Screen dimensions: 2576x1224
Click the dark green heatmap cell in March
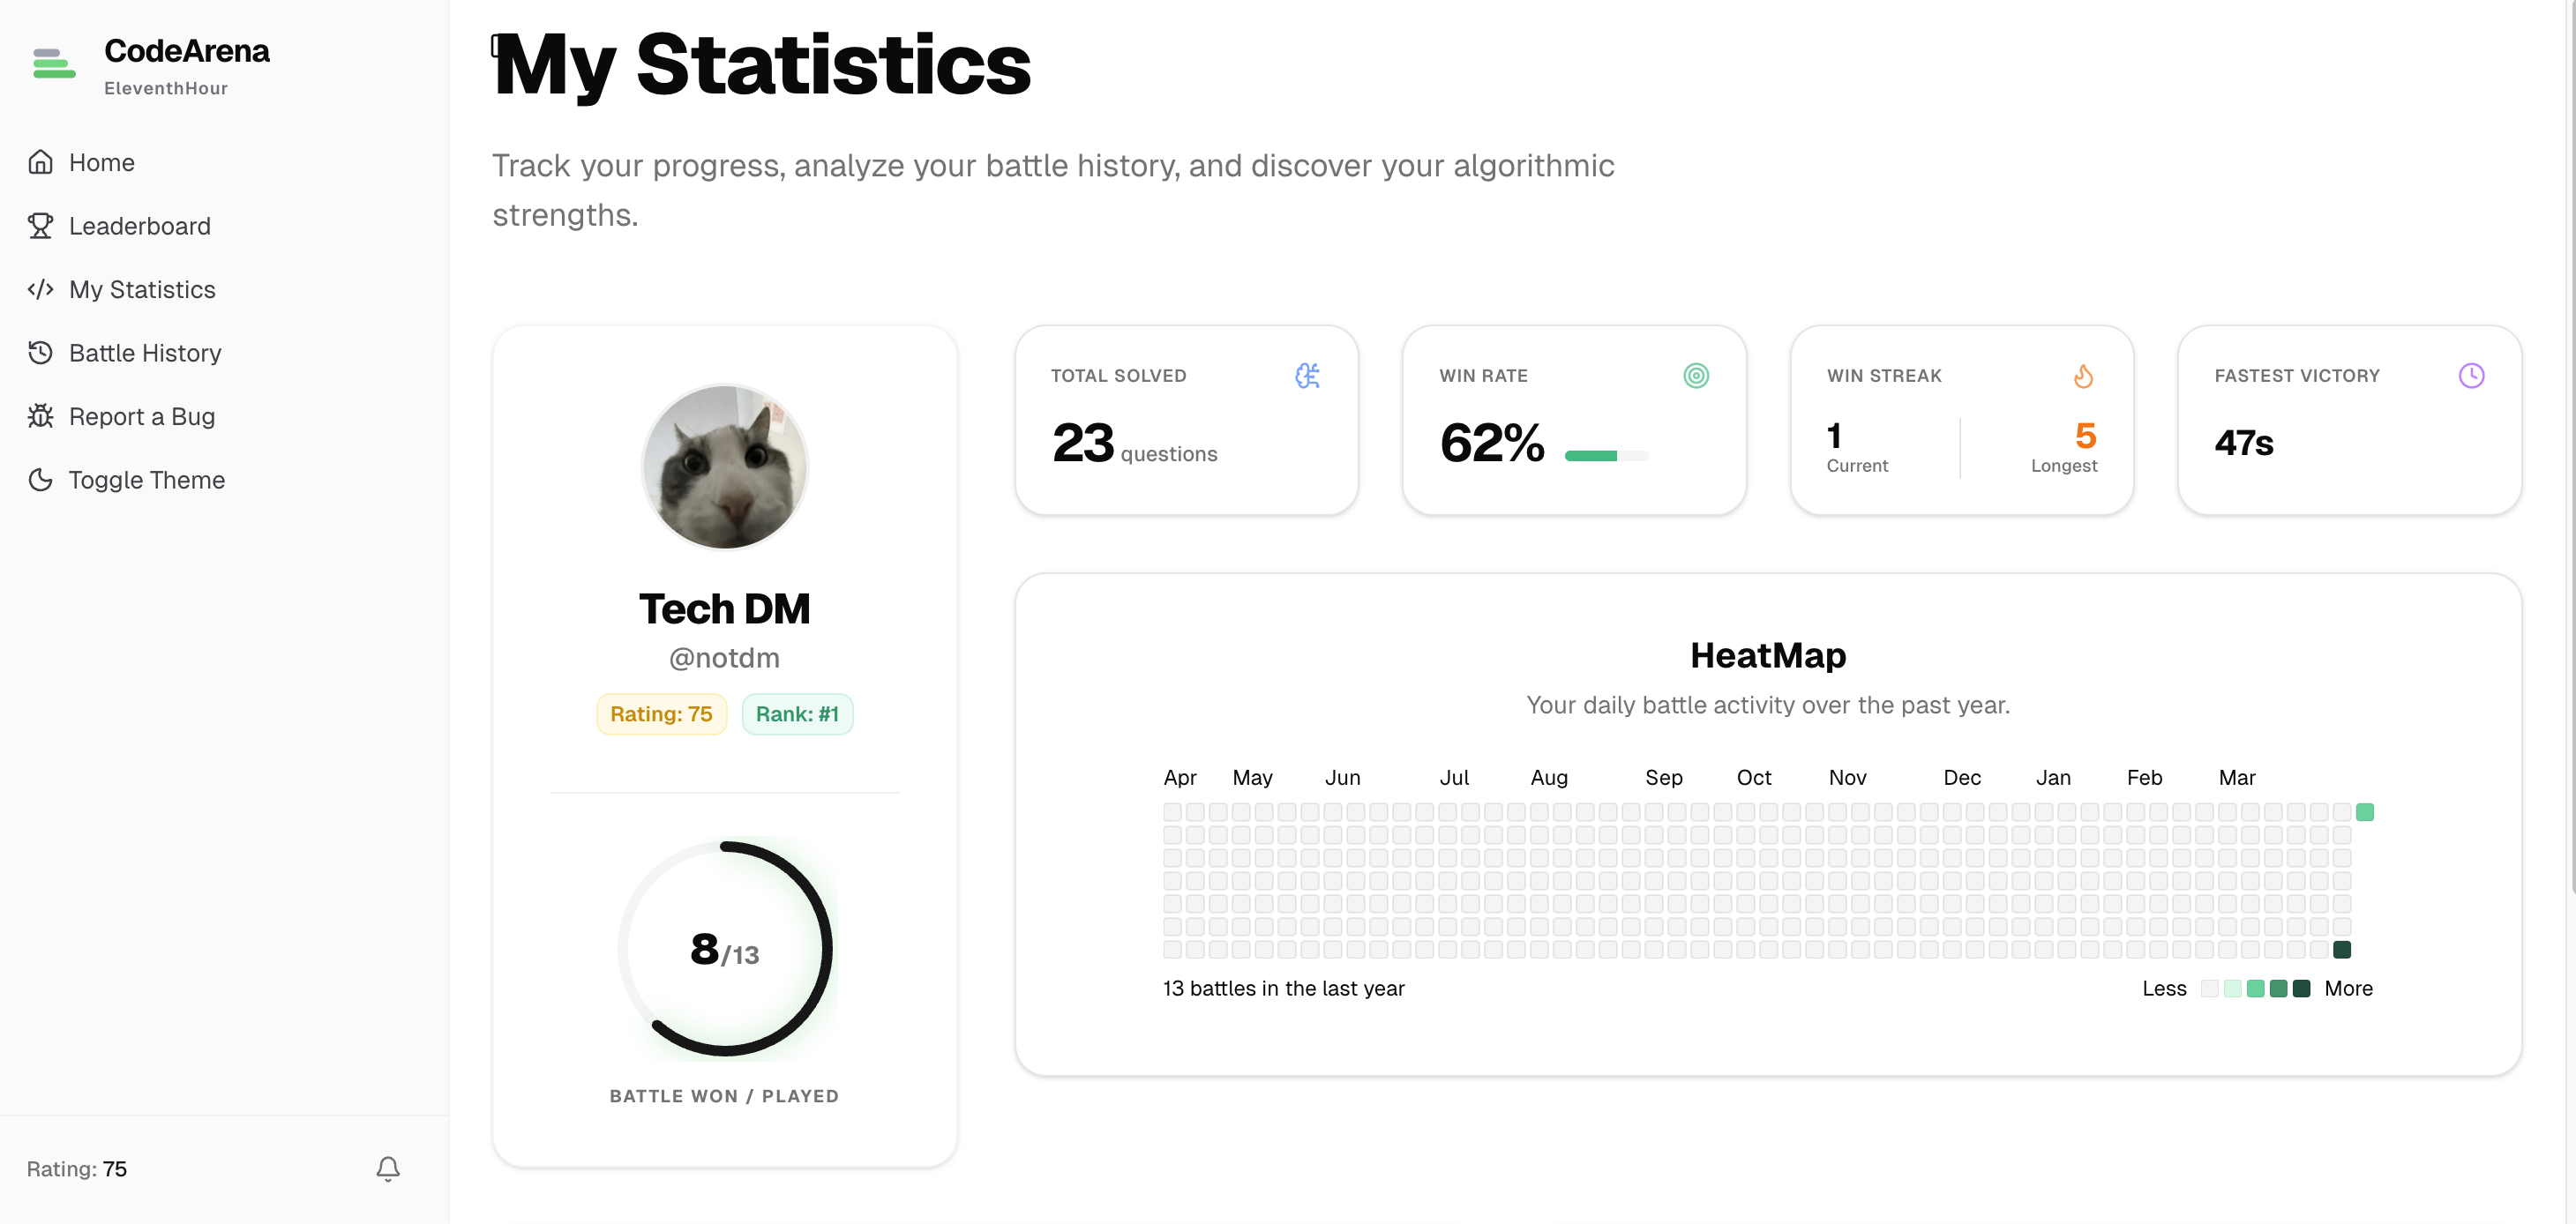coord(2341,949)
